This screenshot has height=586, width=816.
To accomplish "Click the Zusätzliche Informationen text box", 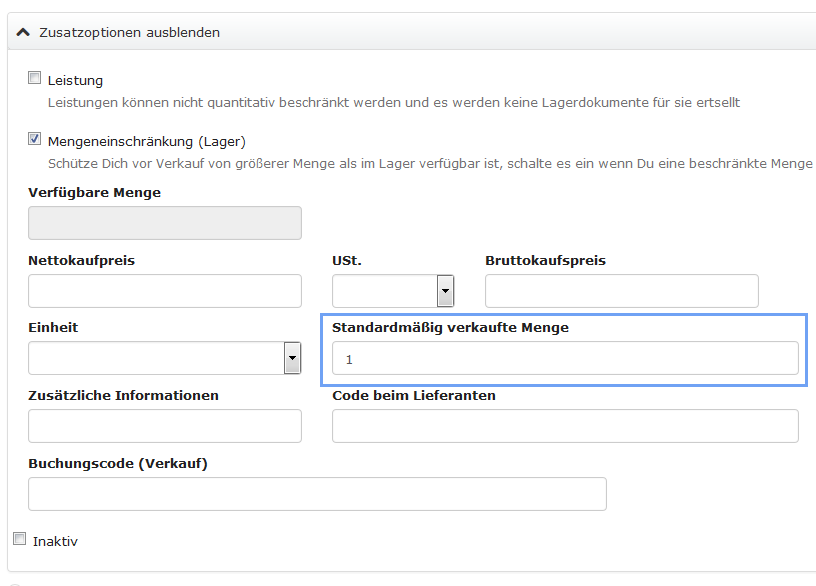I will pos(165,425).
